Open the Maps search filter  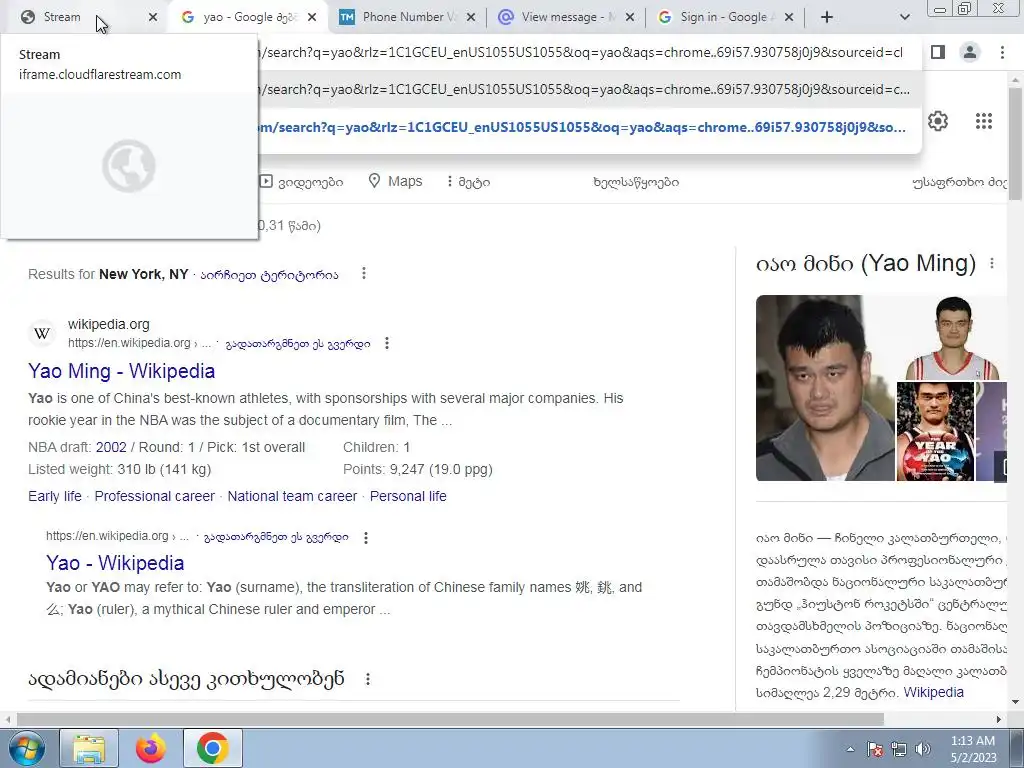pyautogui.click(x=396, y=182)
